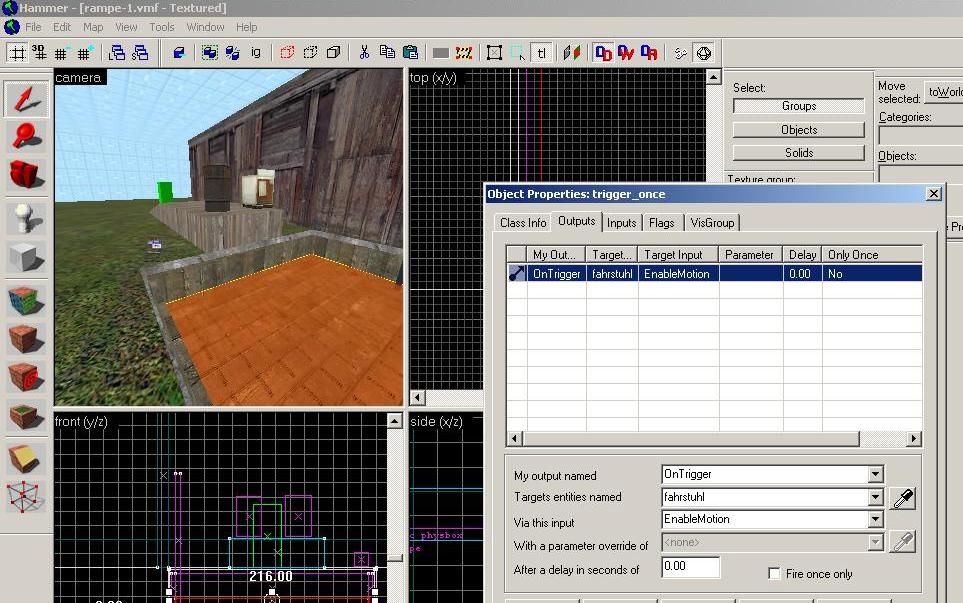Toggle the 2D grid button
963x603 pixels.
click(x=18, y=53)
